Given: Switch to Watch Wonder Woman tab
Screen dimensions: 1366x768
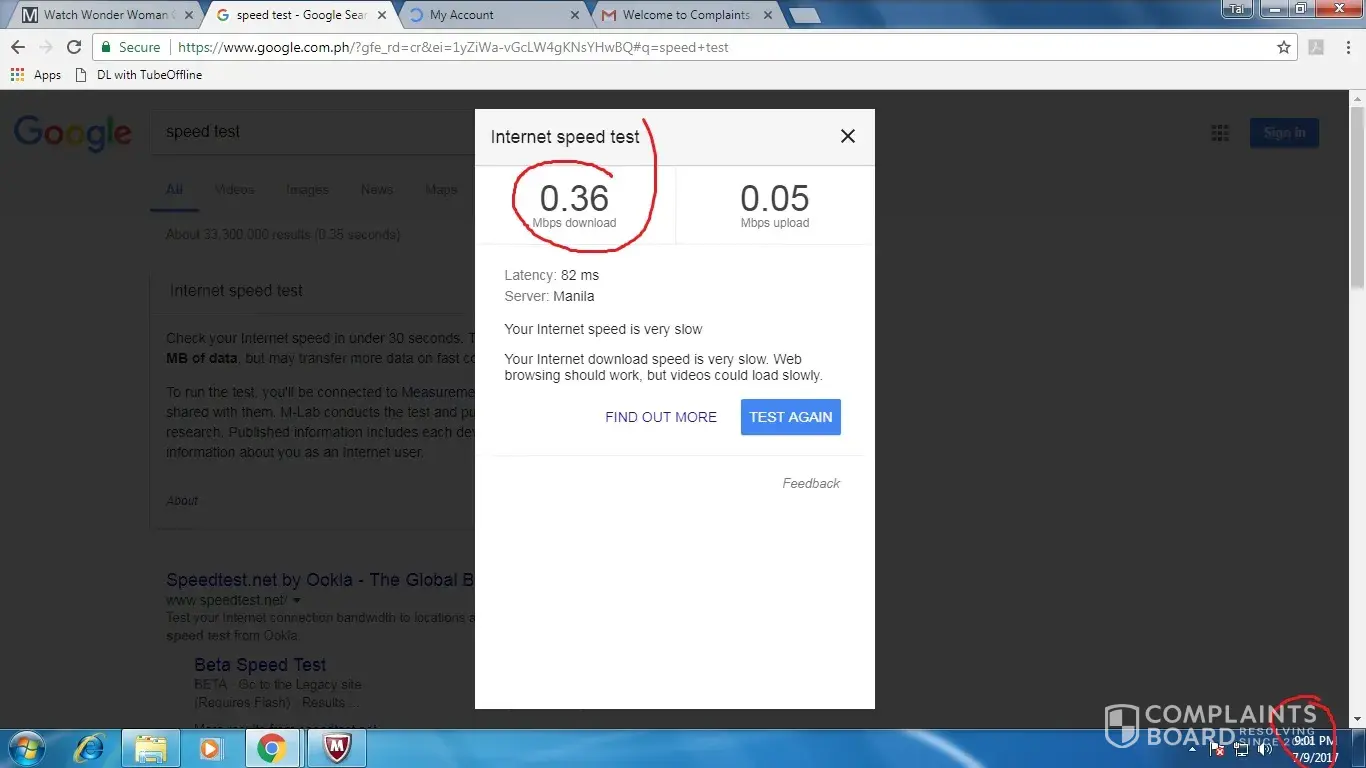Looking at the screenshot, I should [100, 15].
